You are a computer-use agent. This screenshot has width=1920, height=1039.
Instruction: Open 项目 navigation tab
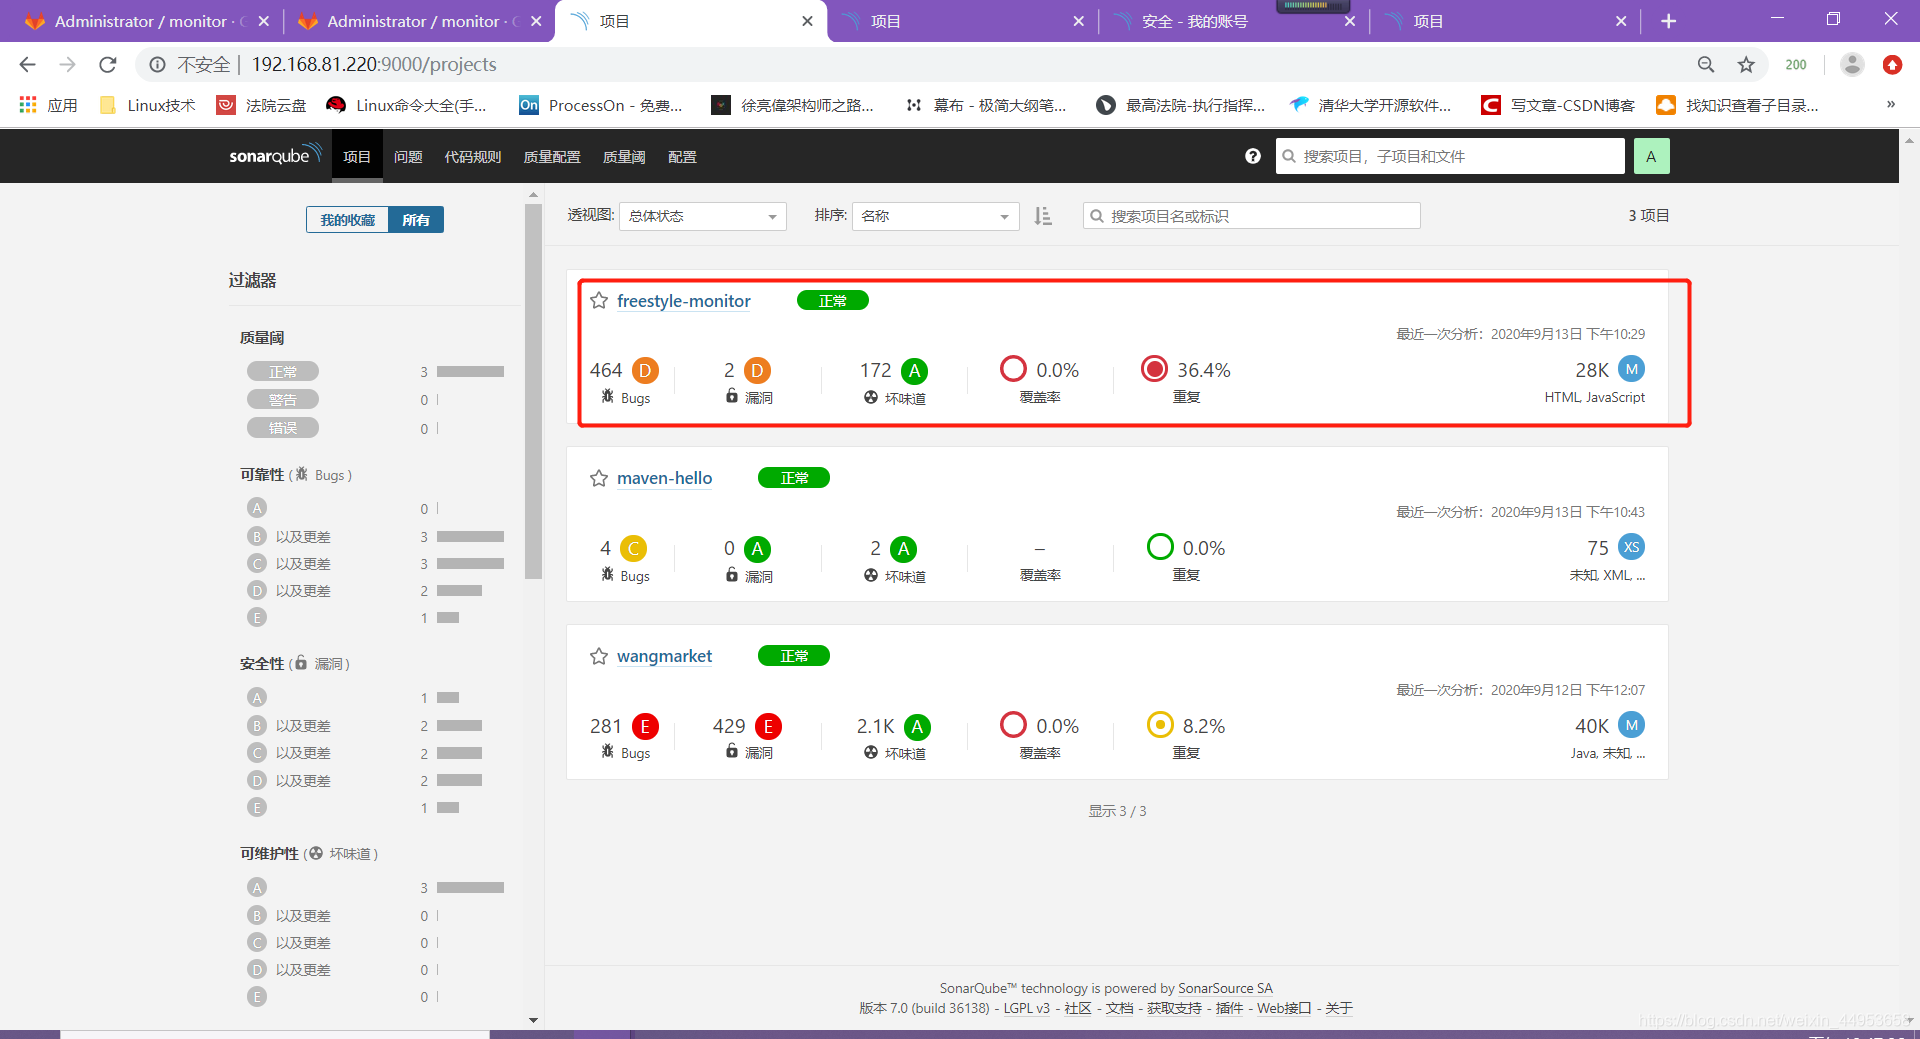(x=357, y=157)
